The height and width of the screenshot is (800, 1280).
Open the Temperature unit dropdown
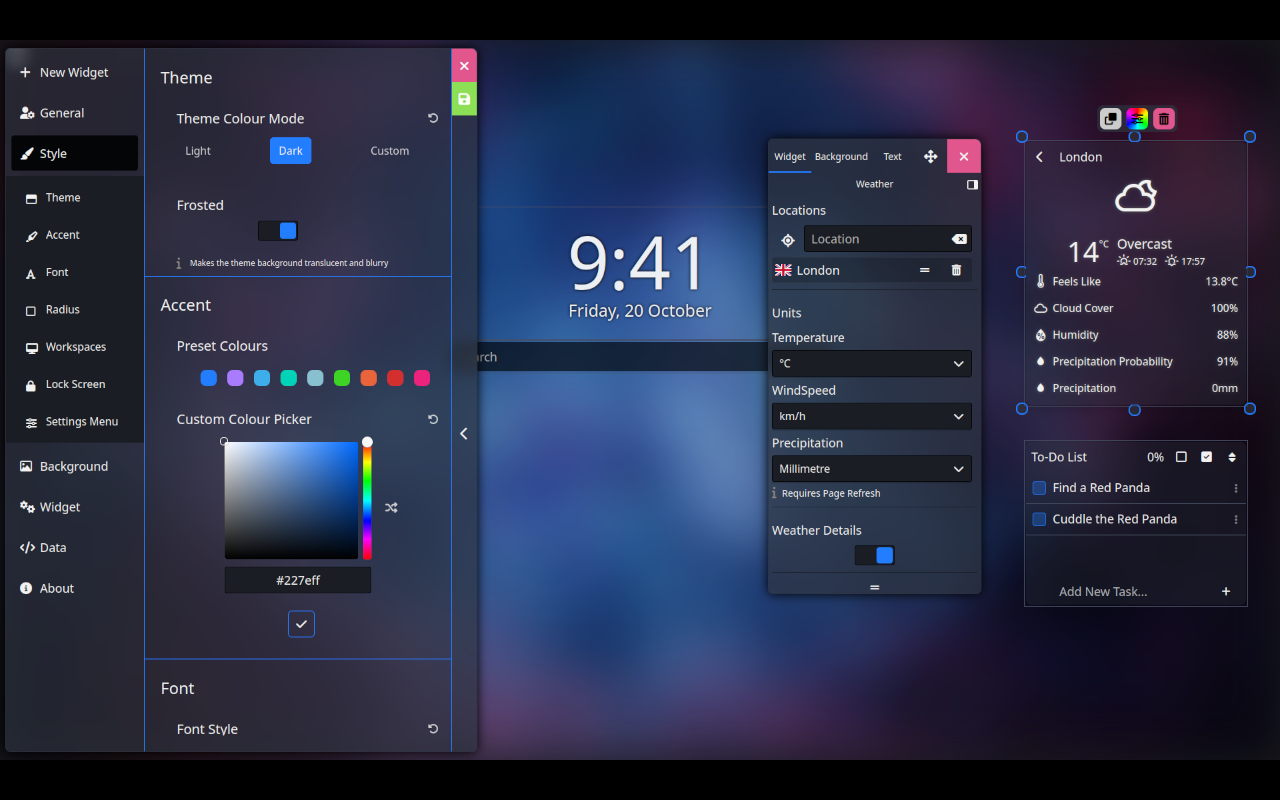[x=871, y=364]
